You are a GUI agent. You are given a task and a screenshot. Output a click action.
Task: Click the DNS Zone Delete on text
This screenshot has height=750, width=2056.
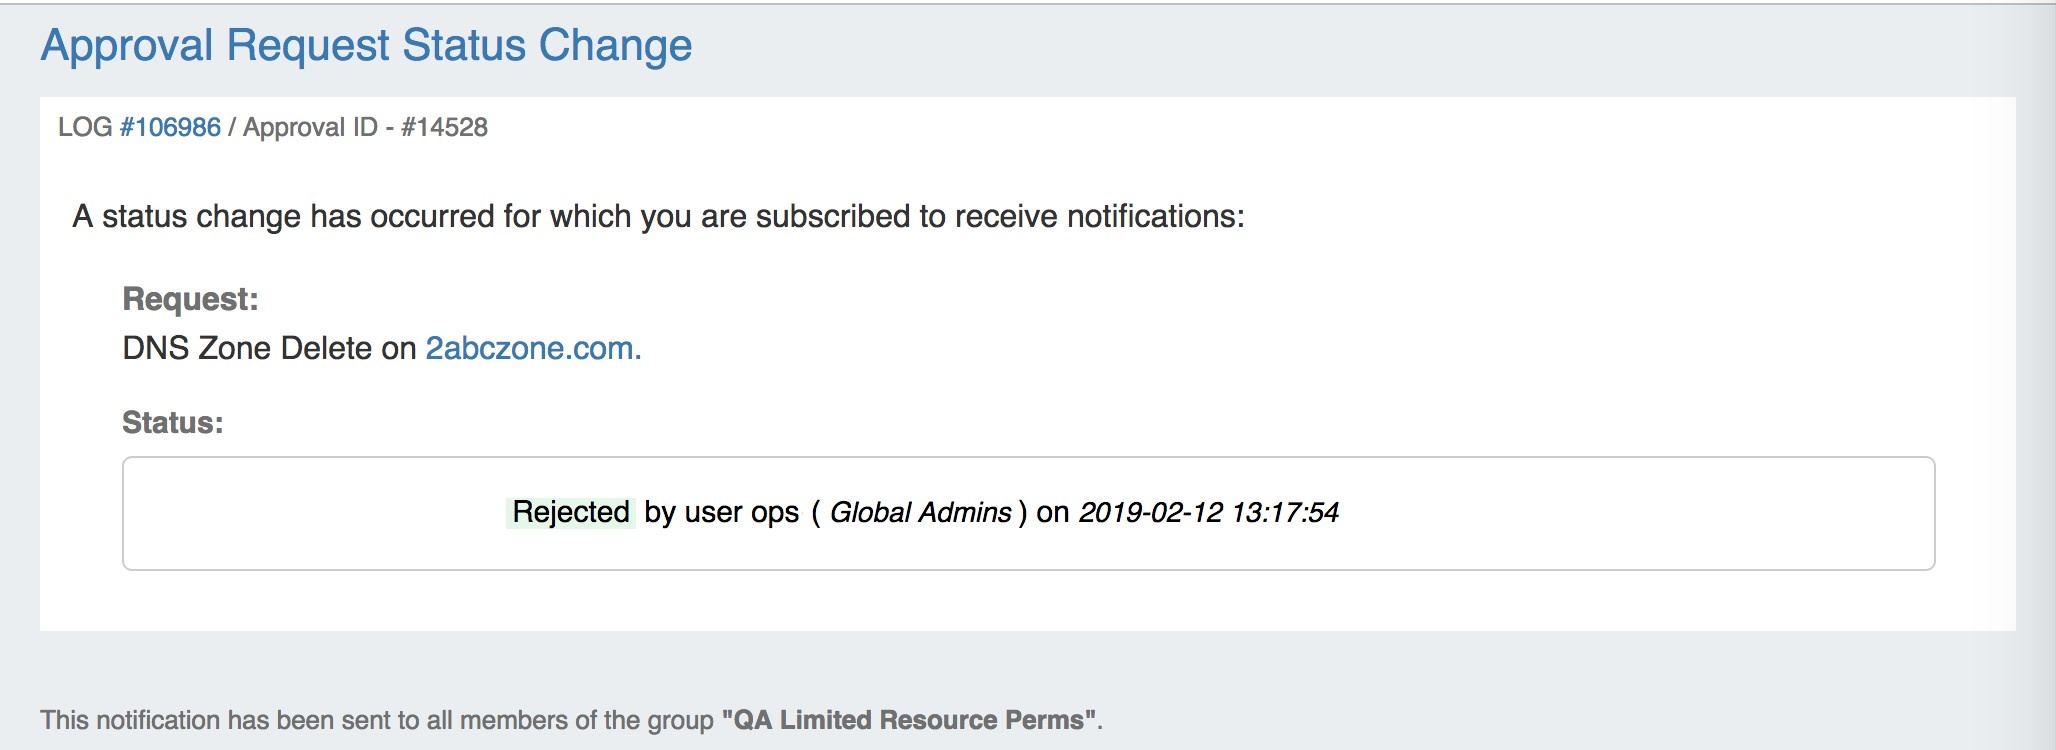tap(269, 348)
